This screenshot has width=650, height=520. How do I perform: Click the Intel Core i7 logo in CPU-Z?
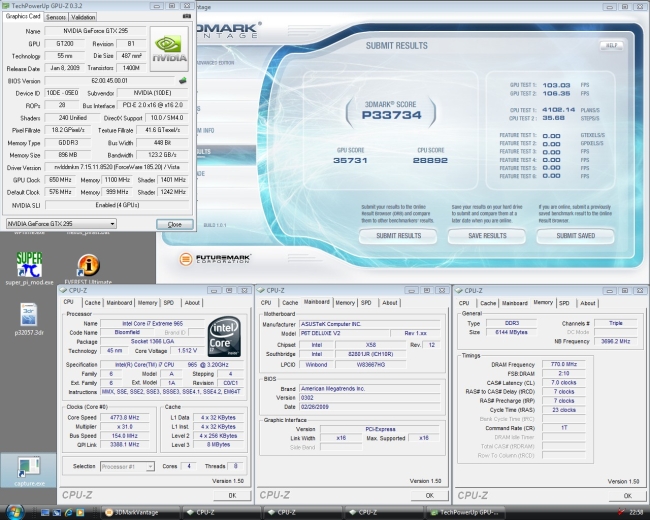(x=224, y=337)
